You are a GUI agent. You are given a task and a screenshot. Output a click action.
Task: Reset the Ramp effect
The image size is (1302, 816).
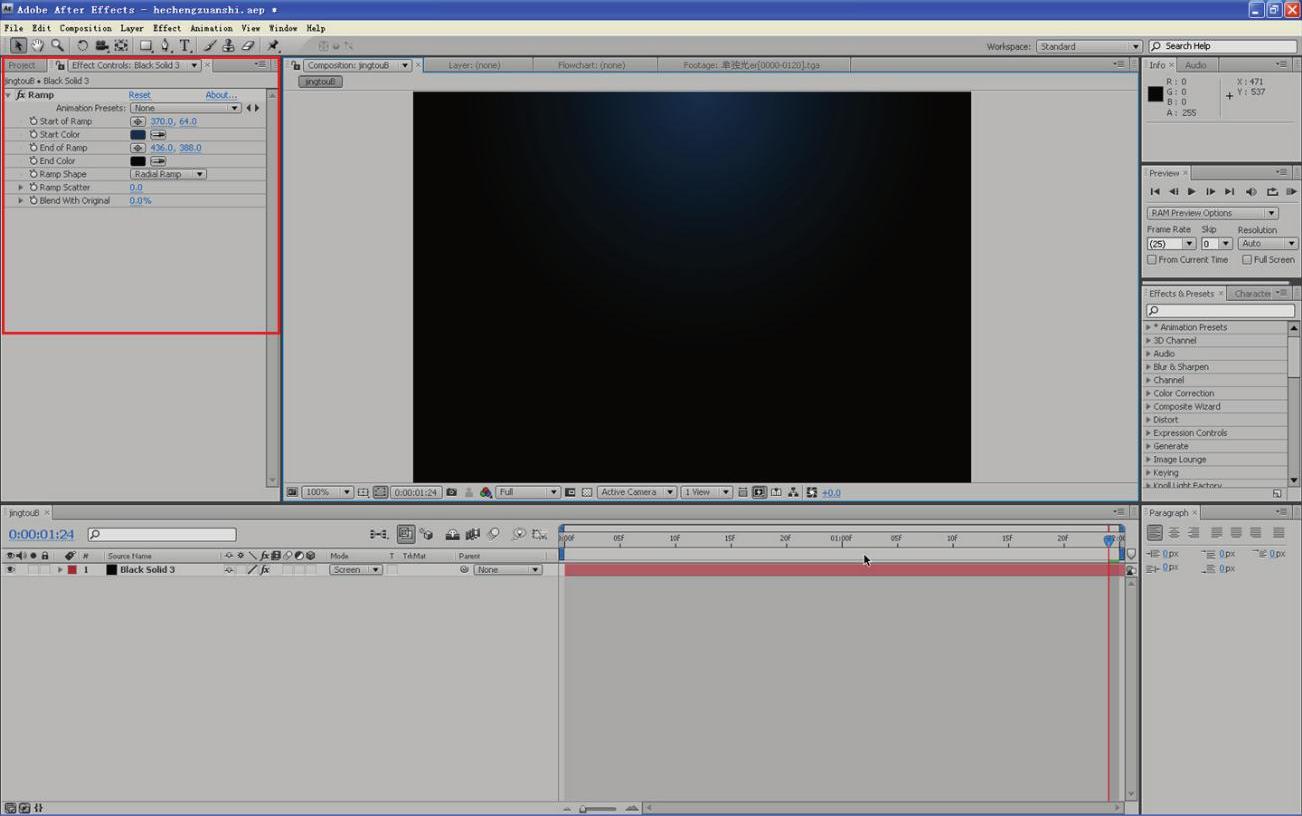139,95
